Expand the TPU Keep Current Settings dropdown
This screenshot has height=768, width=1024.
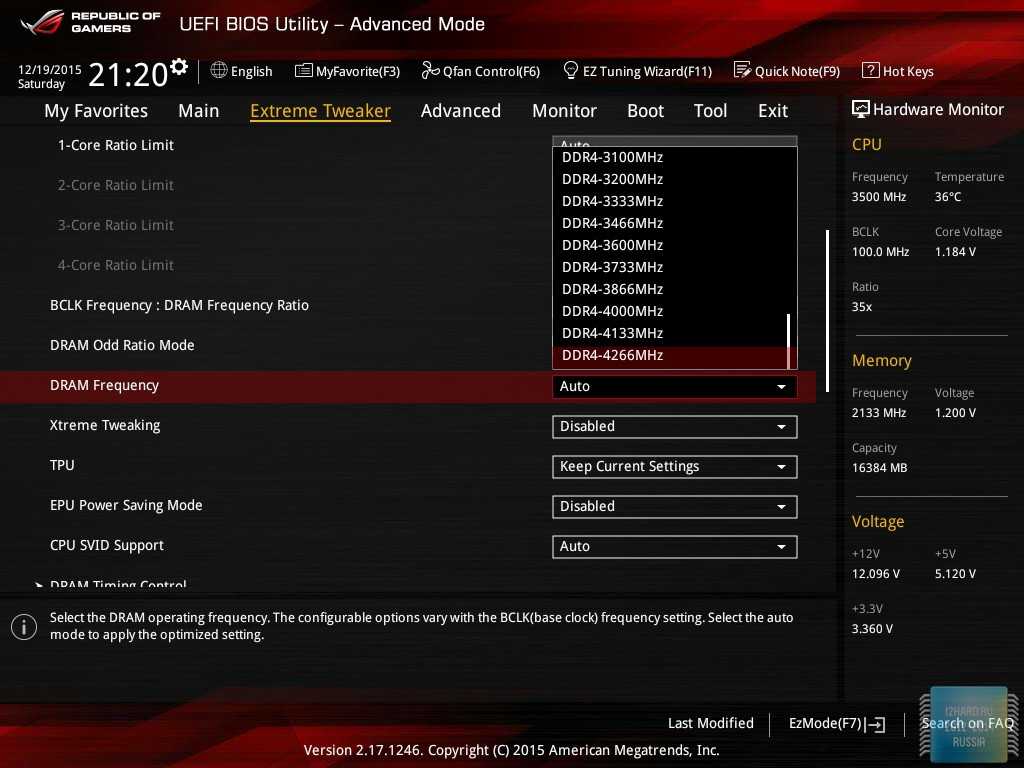pos(674,467)
